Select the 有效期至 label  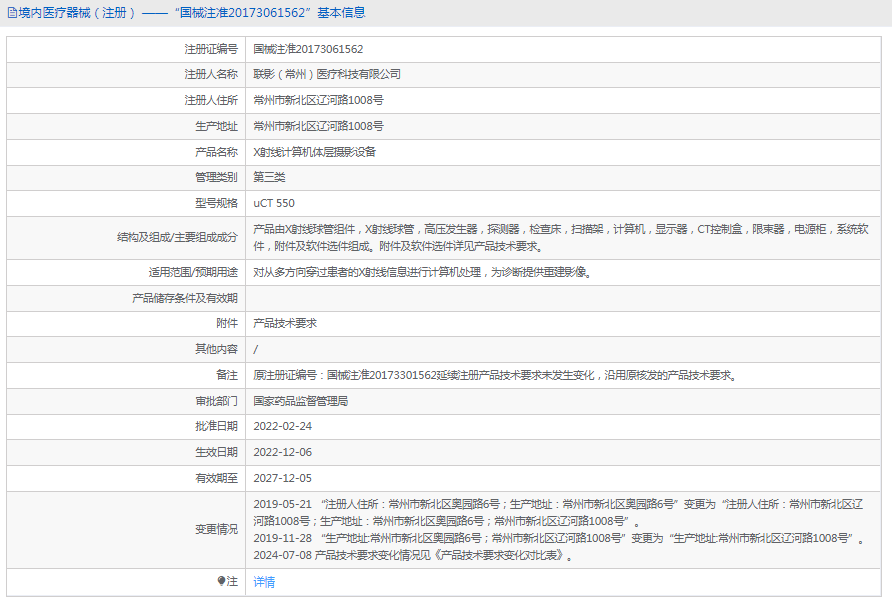pyautogui.click(x=216, y=478)
